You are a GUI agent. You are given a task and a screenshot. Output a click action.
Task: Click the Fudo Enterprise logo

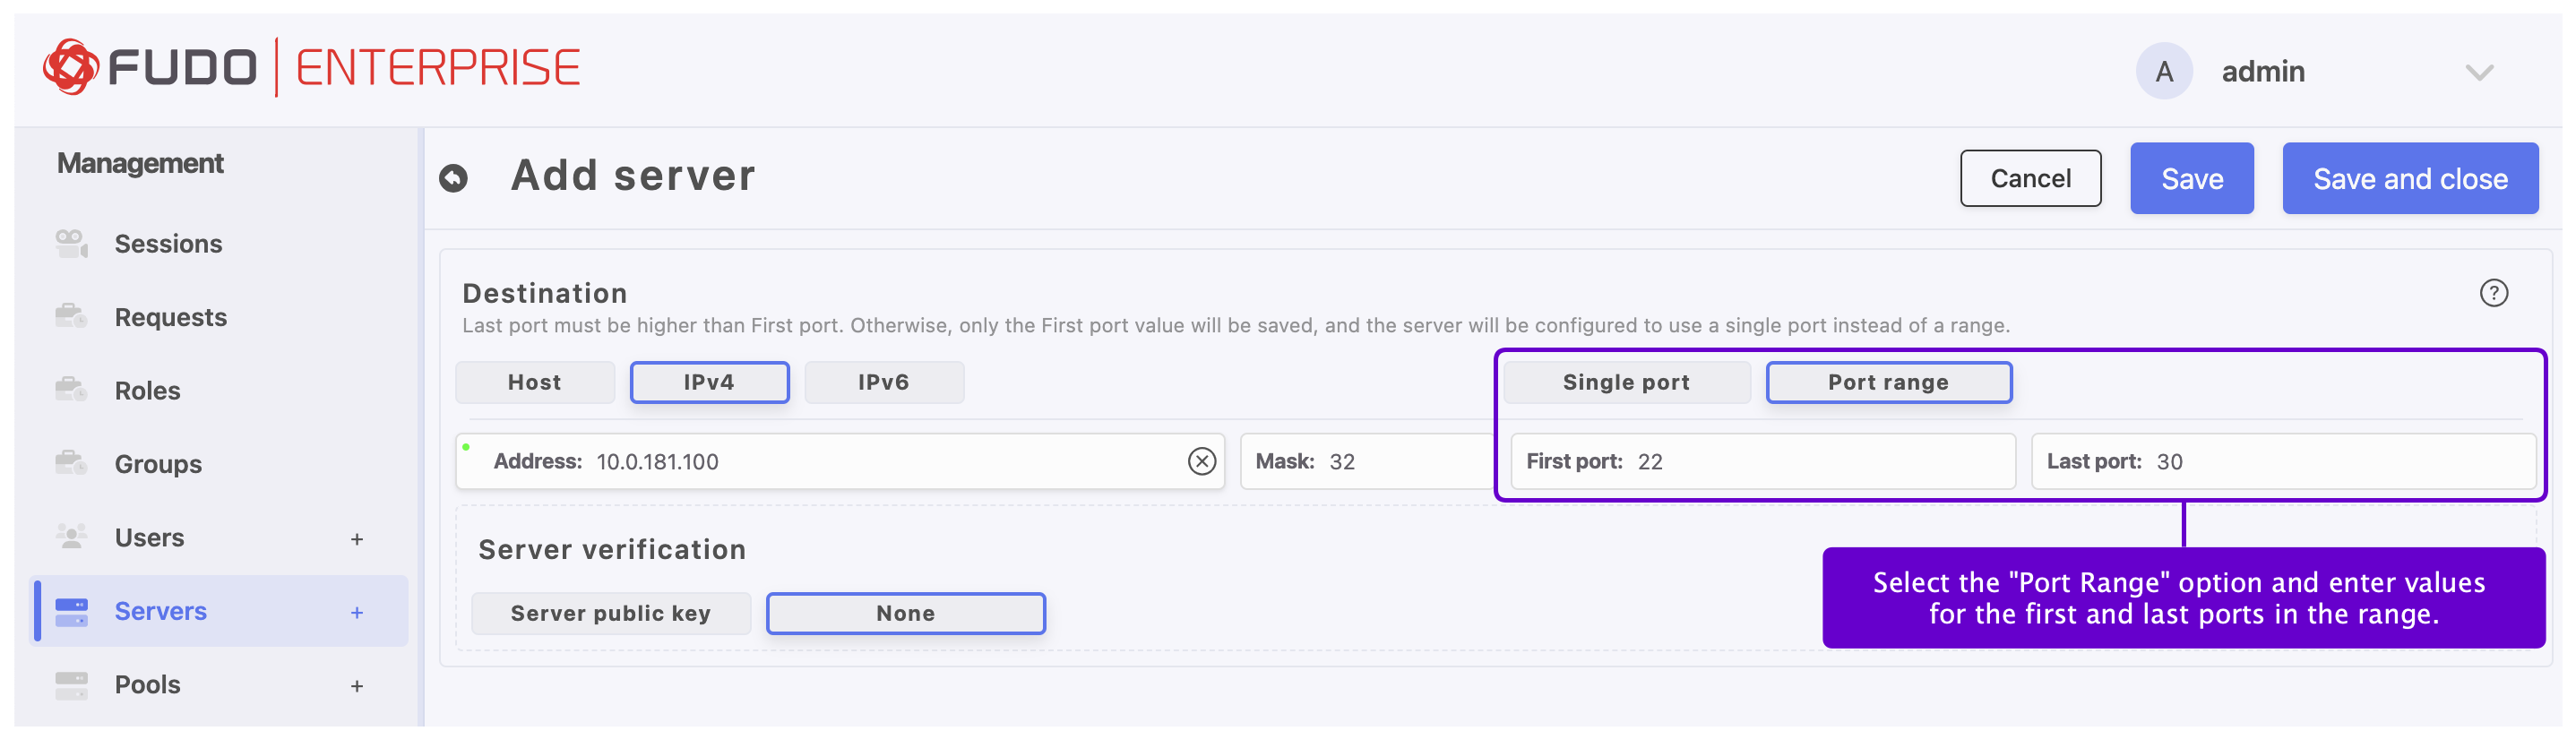tap(311, 68)
